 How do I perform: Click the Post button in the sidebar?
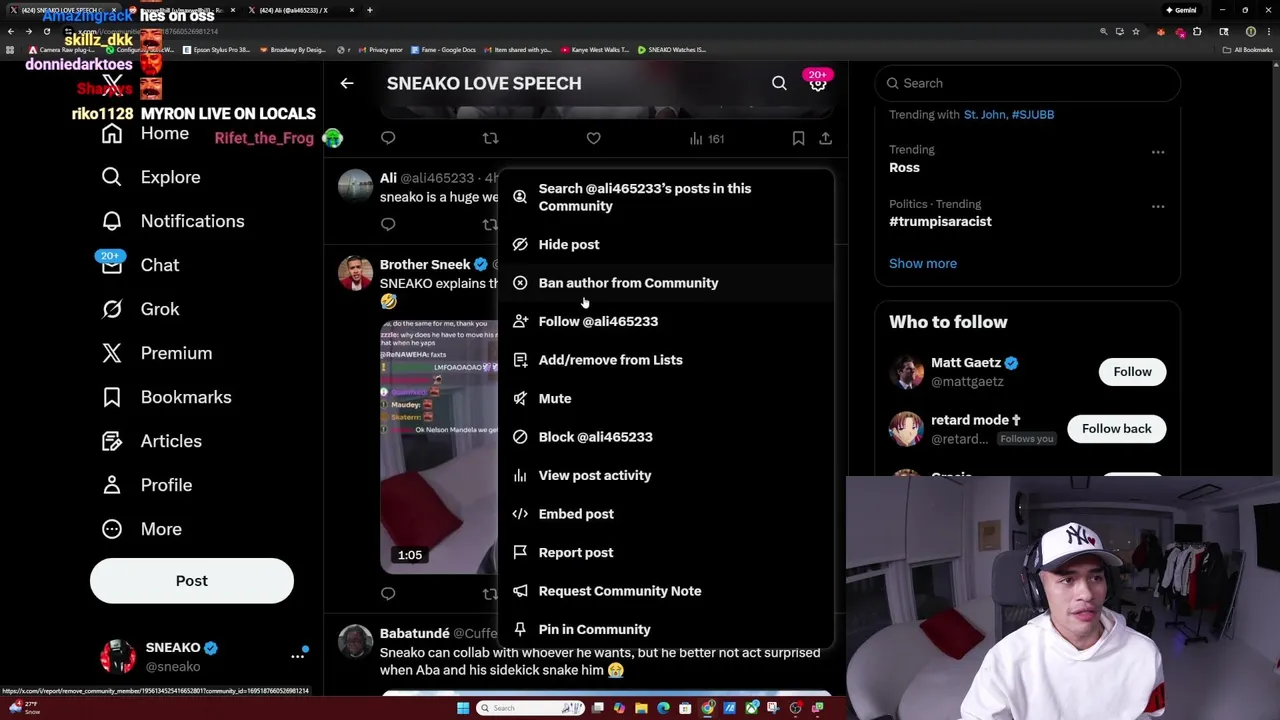pos(192,581)
